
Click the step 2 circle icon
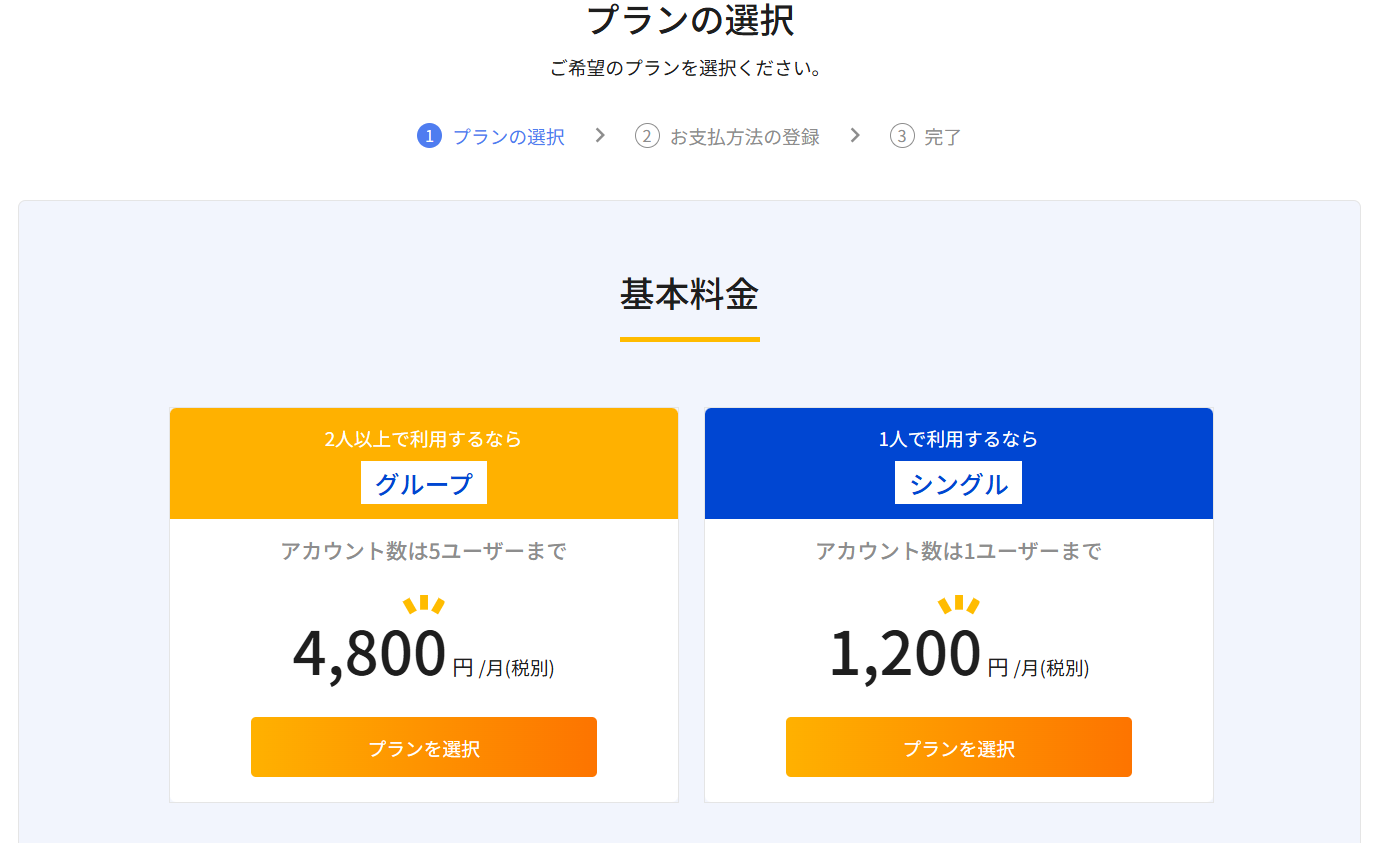tap(647, 136)
